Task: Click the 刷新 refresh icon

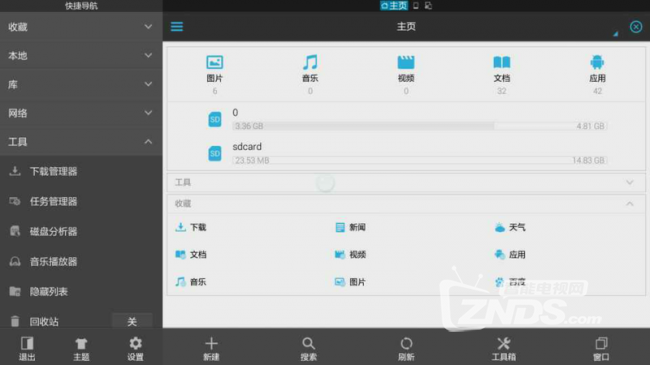Action: pos(406,348)
